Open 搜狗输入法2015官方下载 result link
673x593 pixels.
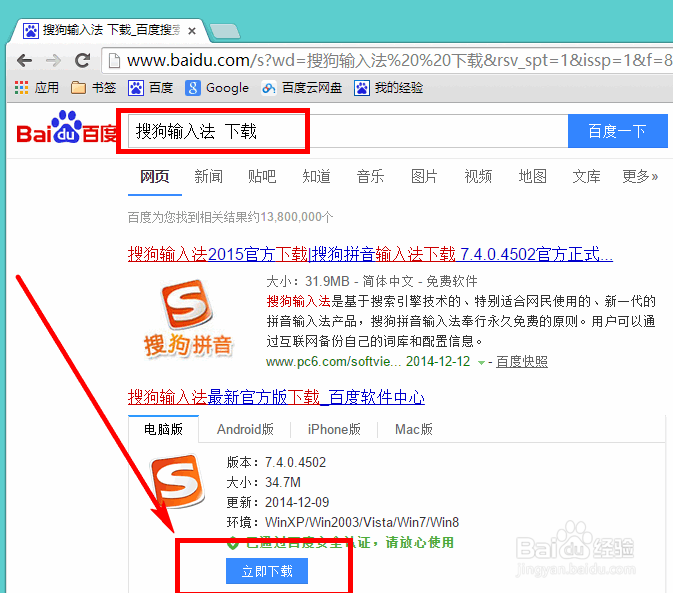tap(370, 254)
